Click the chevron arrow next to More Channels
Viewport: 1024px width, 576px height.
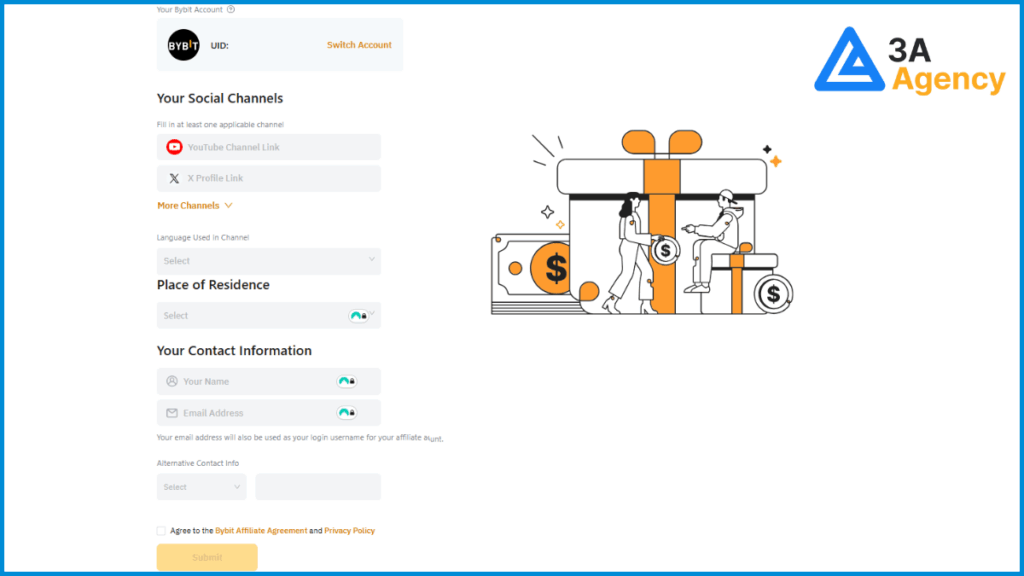click(229, 206)
